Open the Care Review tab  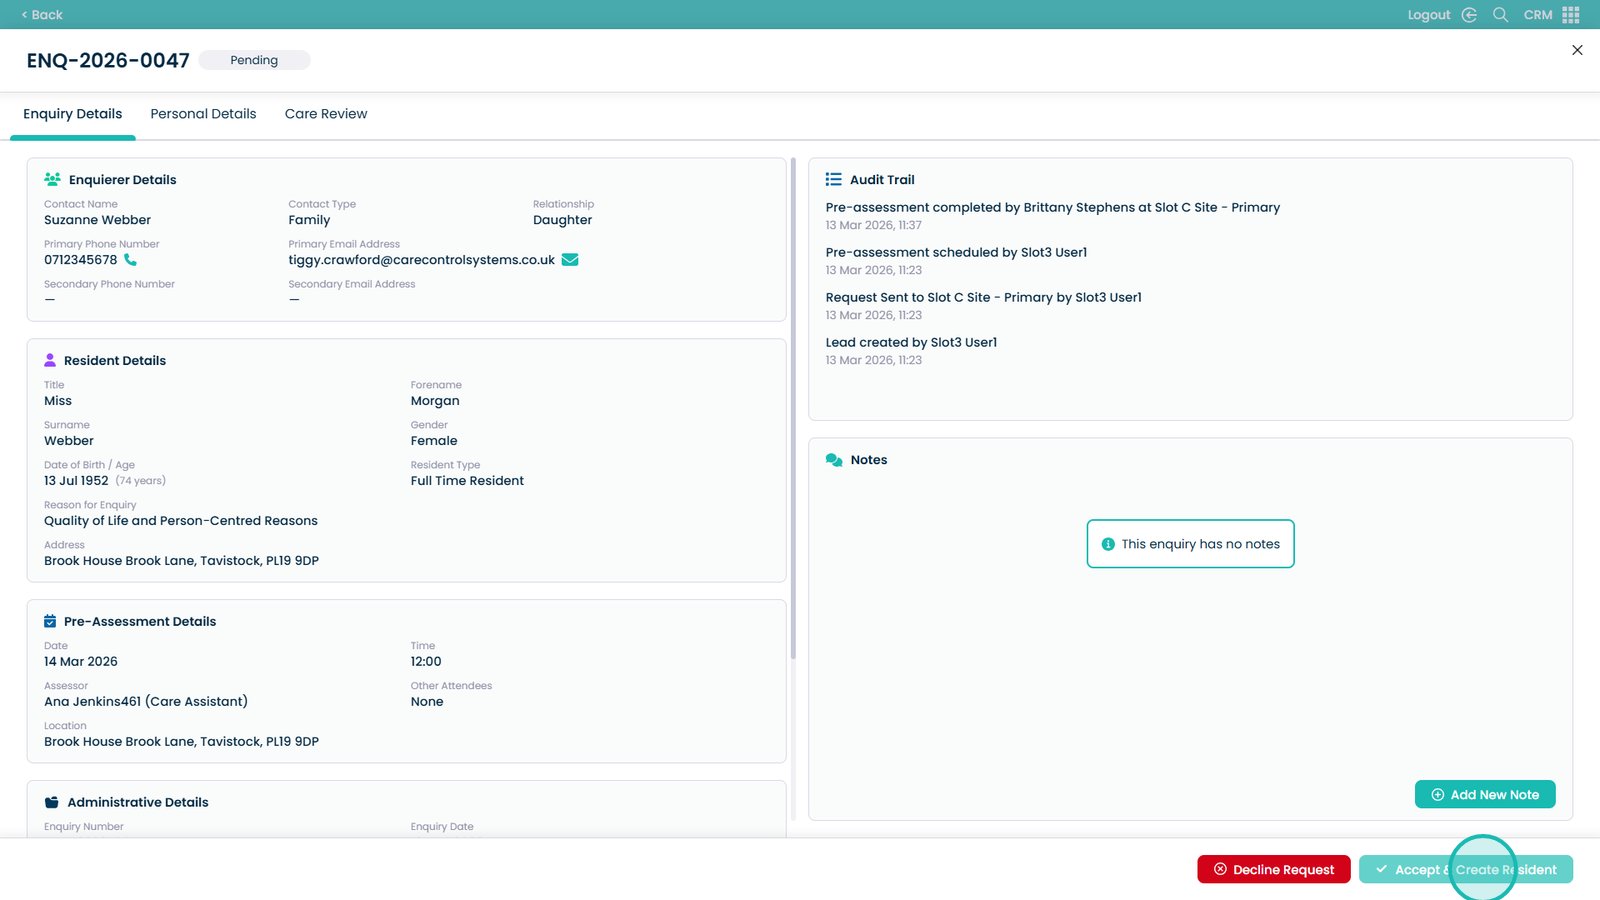point(326,114)
